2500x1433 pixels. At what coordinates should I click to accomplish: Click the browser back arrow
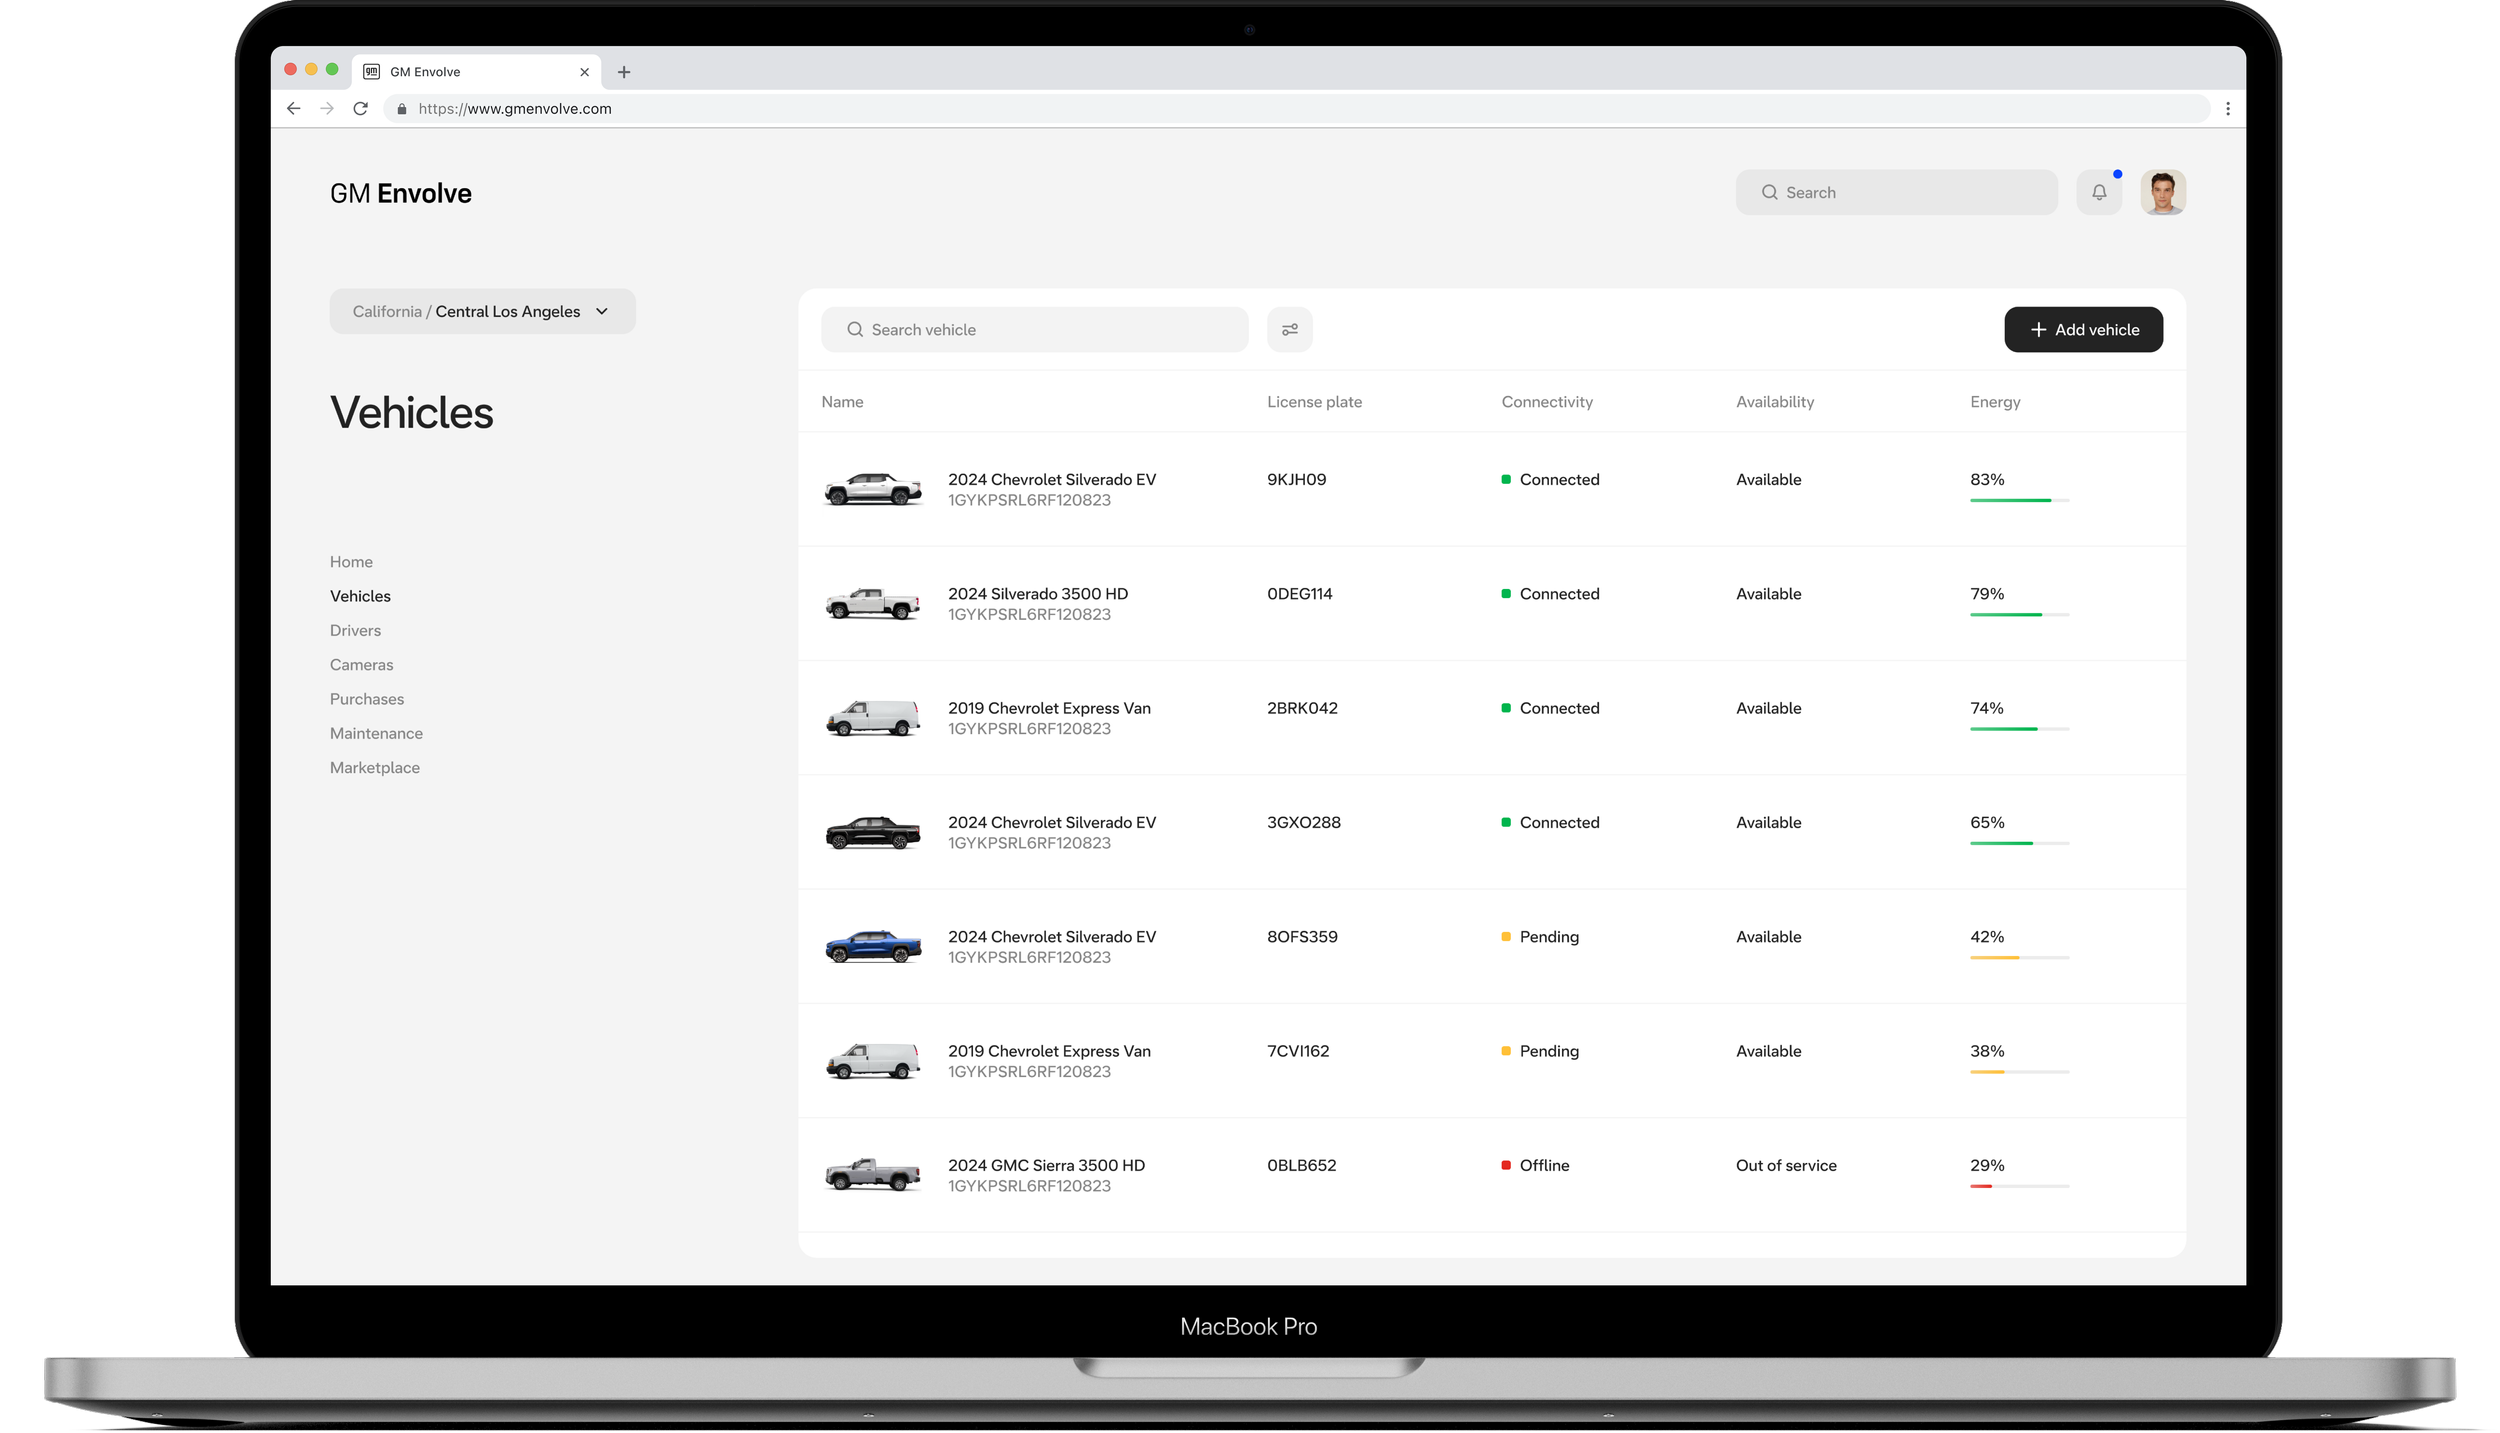point(293,108)
